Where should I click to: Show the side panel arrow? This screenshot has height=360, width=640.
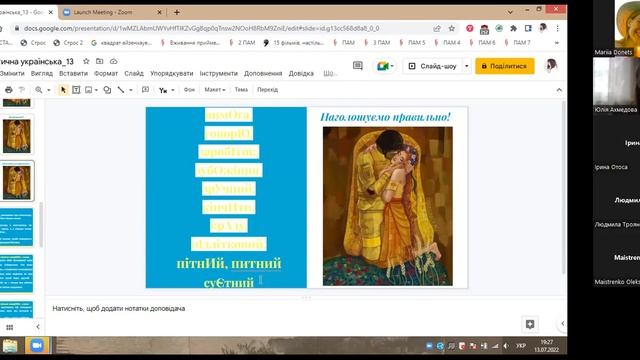click(x=562, y=324)
